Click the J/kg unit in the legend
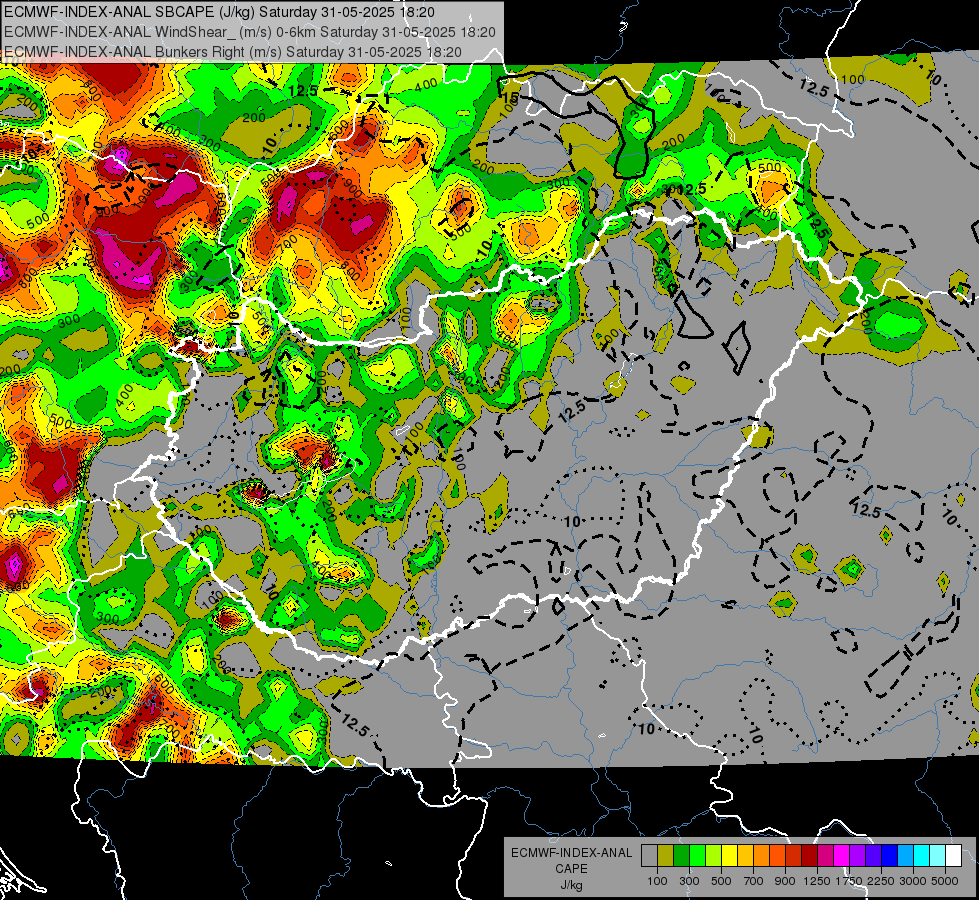 coord(571,885)
